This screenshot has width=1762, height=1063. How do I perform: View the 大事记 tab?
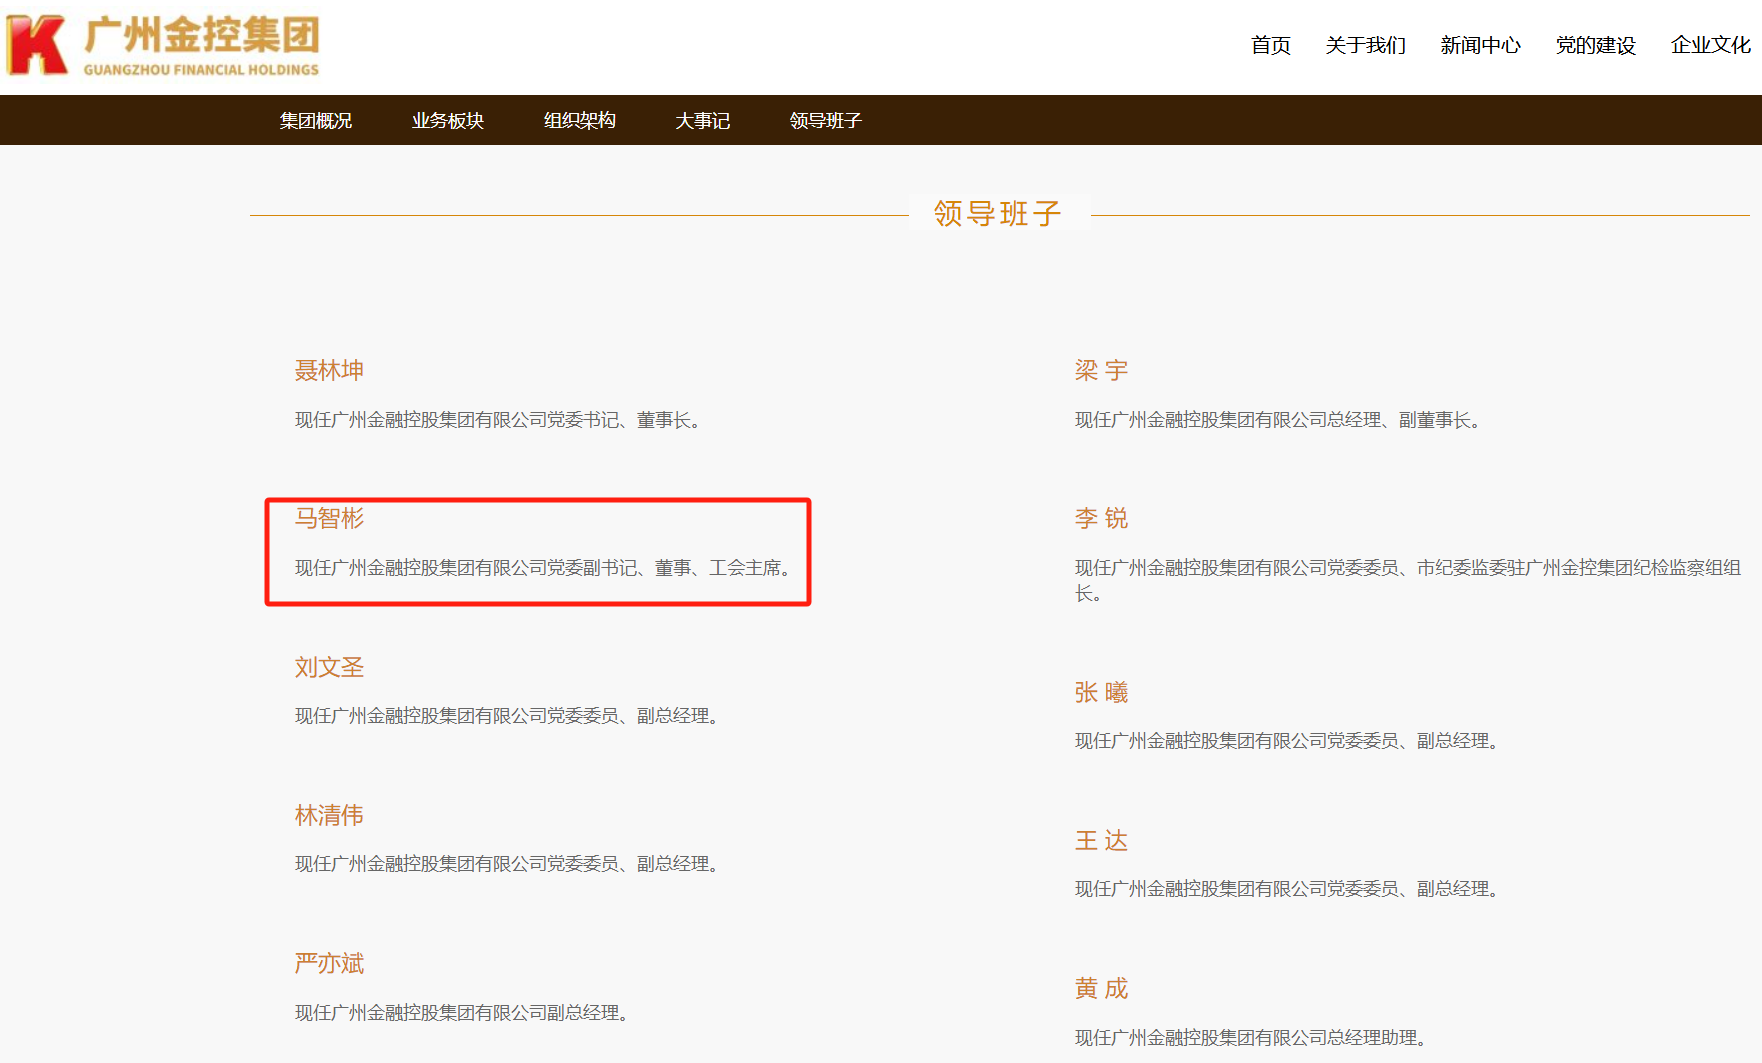pyautogui.click(x=703, y=121)
